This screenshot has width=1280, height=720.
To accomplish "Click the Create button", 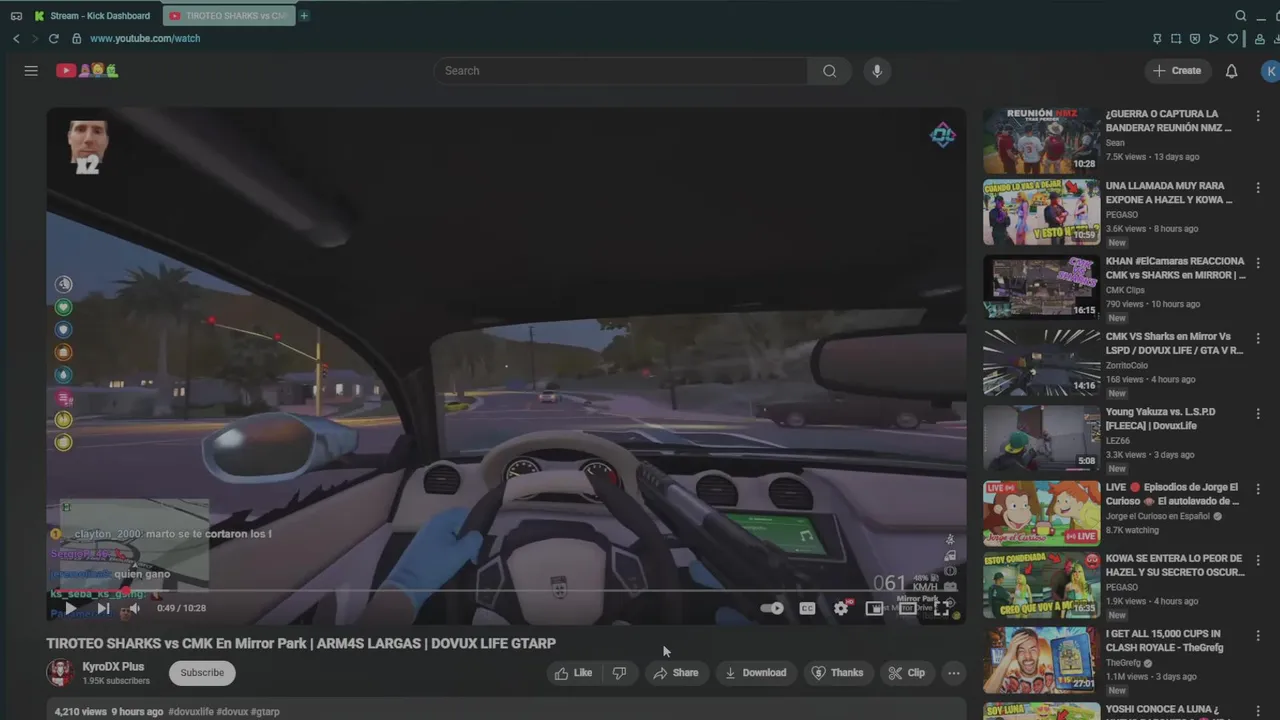I will (x=1177, y=71).
